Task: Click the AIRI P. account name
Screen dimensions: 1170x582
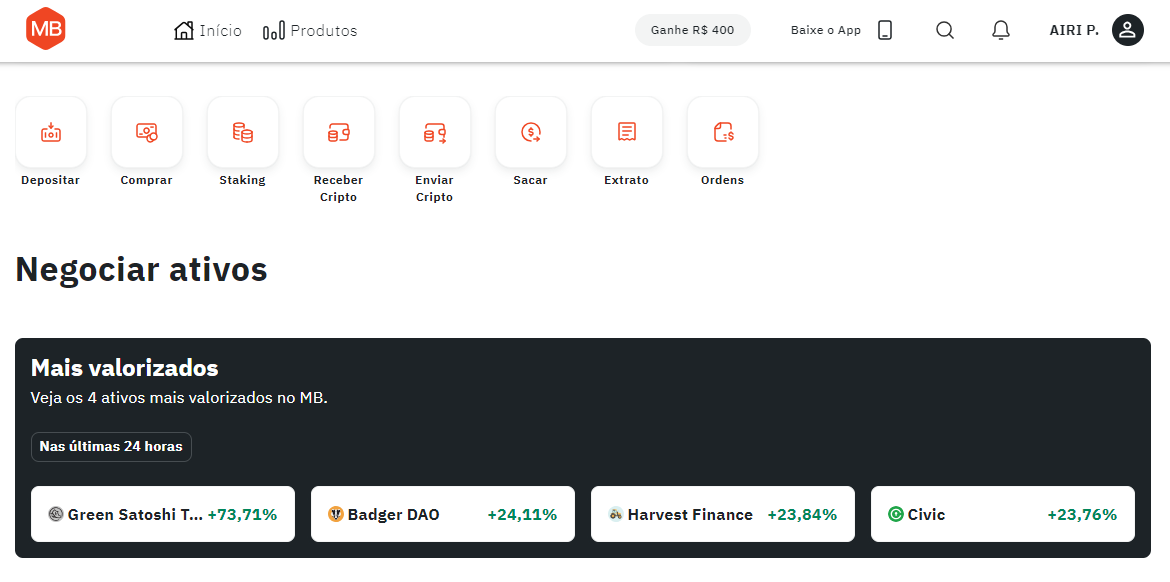Action: click(1074, 31)
